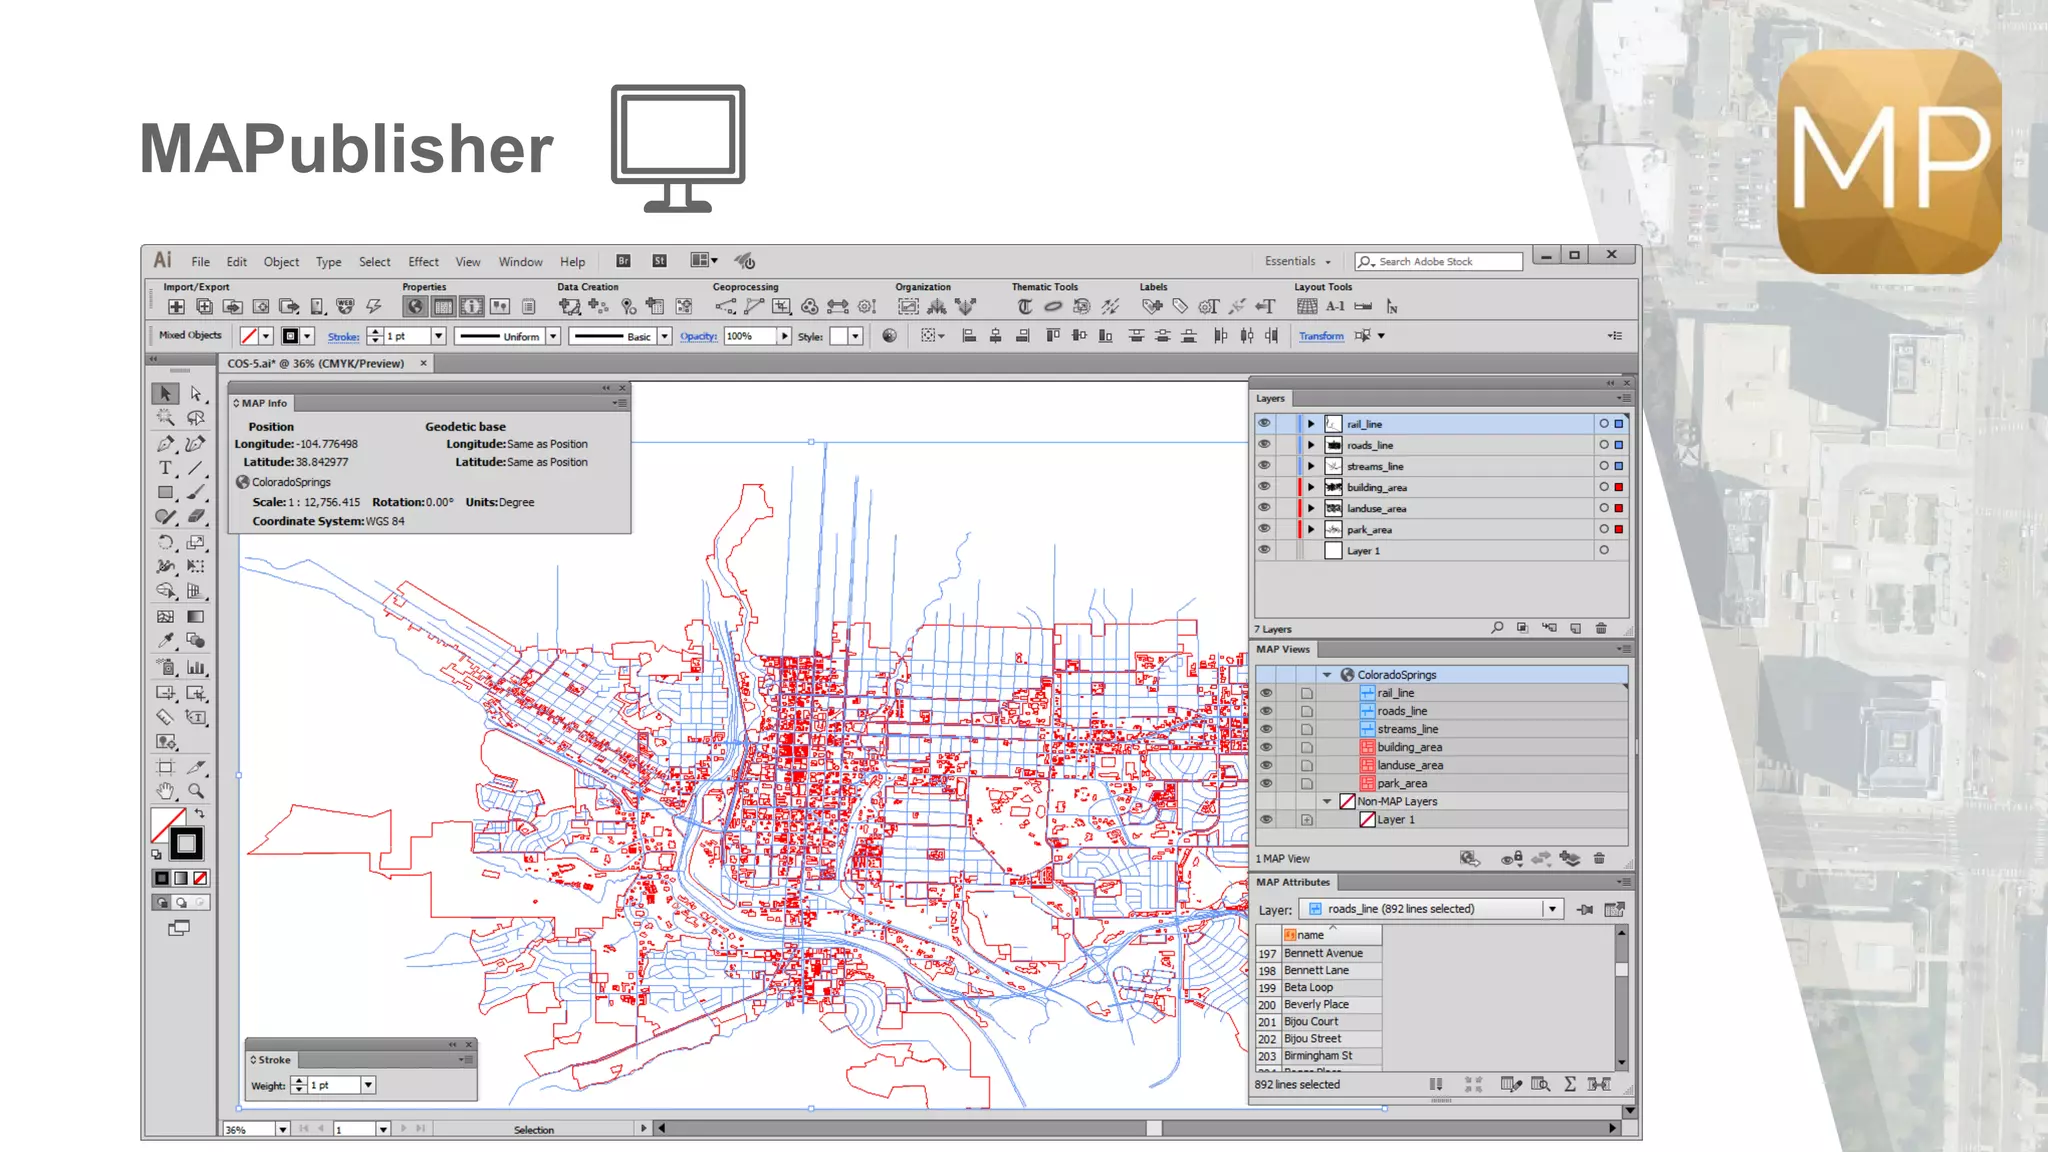Select the Eyedropper tool
2048x1152 pixels.
pos(165,641)
